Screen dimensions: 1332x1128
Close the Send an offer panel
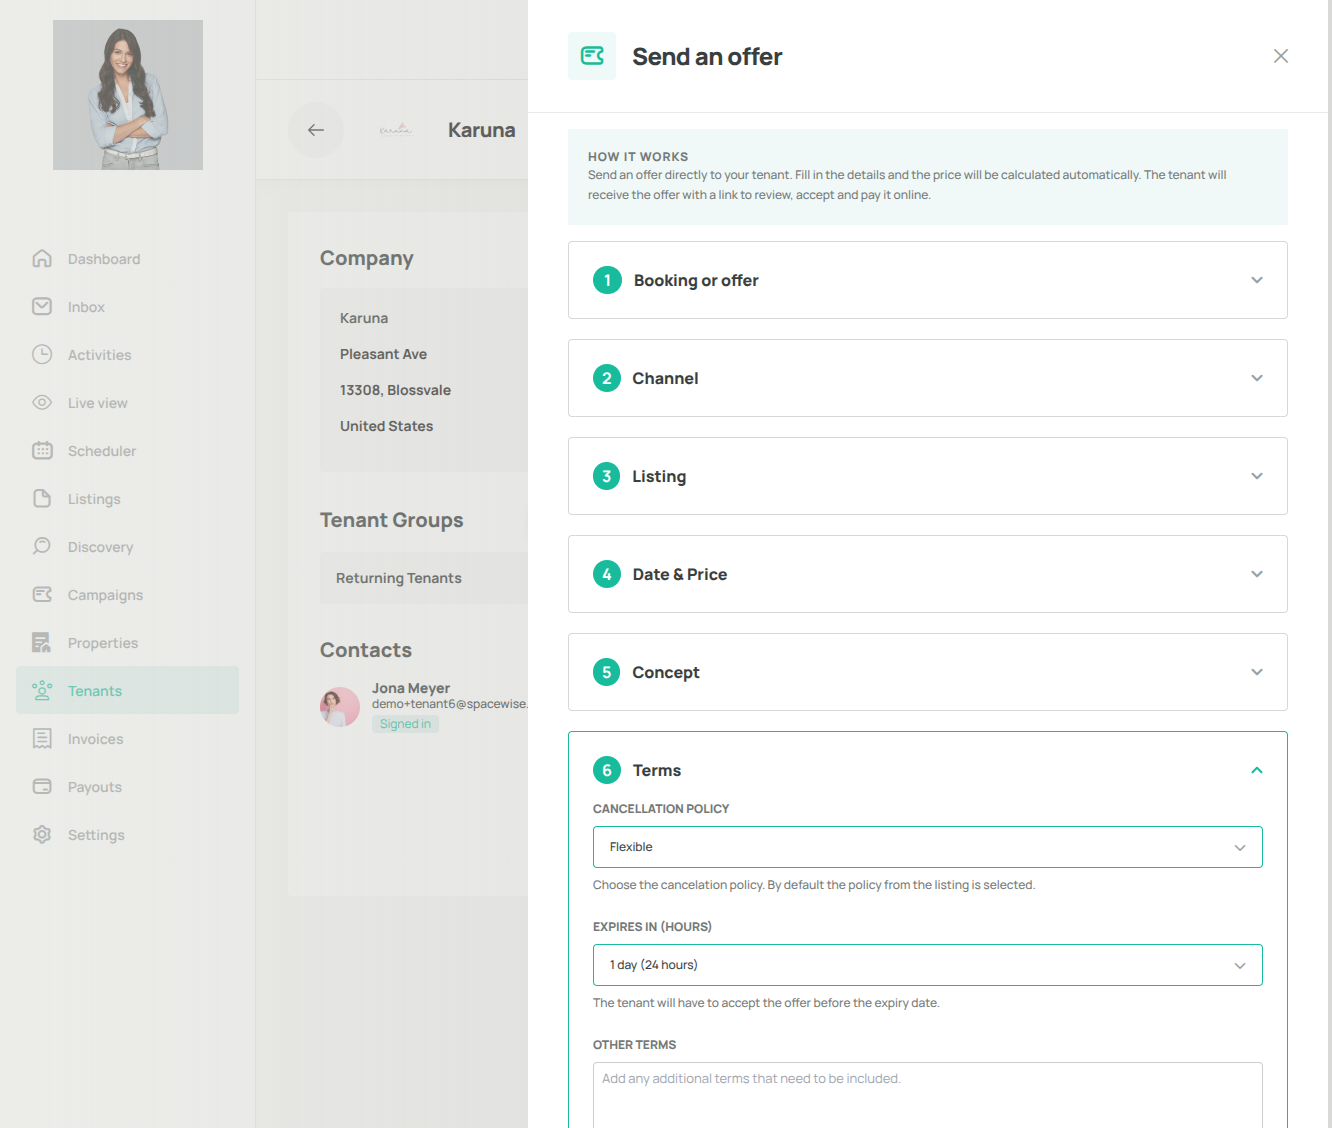pyautogui.click(x=1281, y=56)
